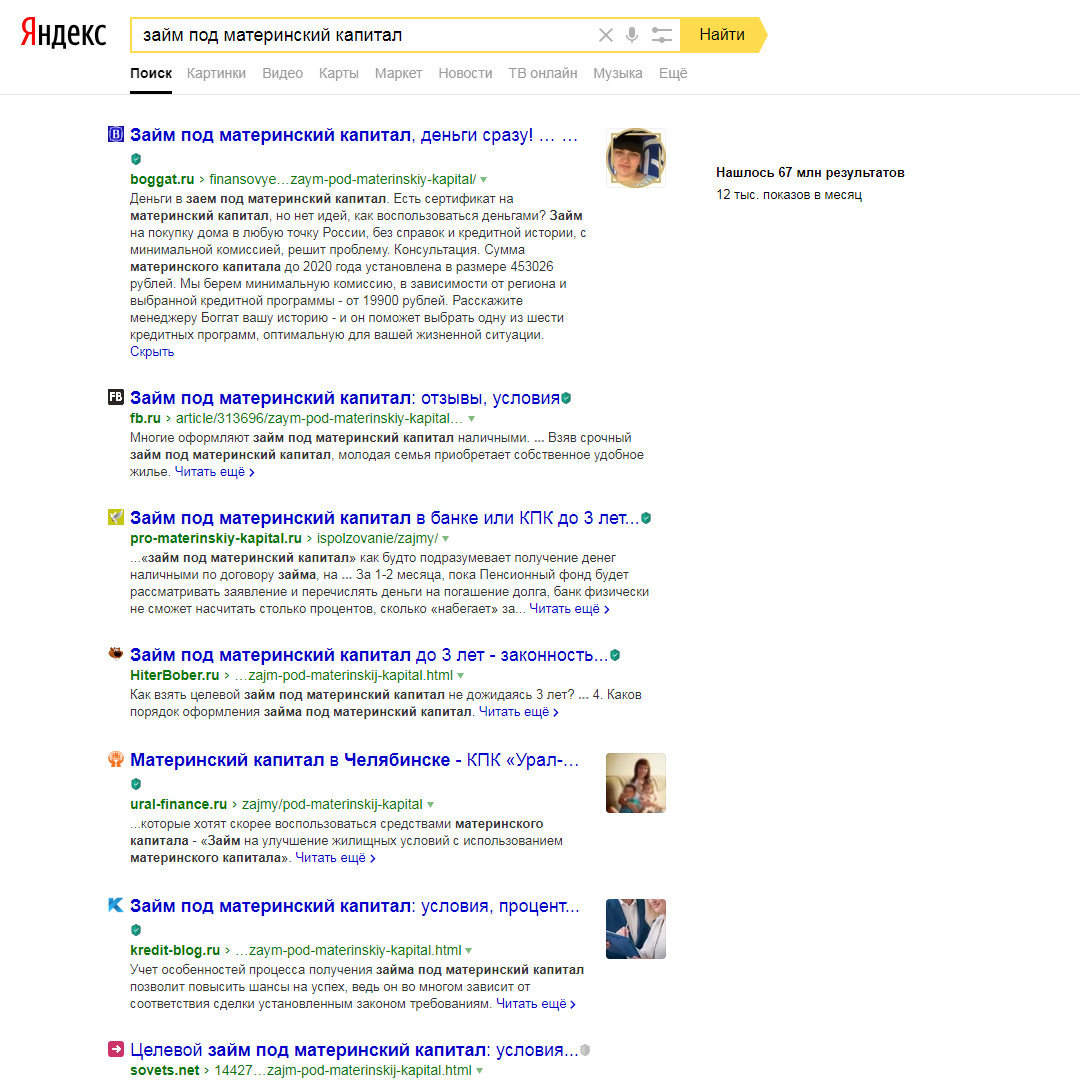Viewport: 1080px width, 1080px height.
Task: Click the sovets.net favicon
Action: click(116, 1049)
